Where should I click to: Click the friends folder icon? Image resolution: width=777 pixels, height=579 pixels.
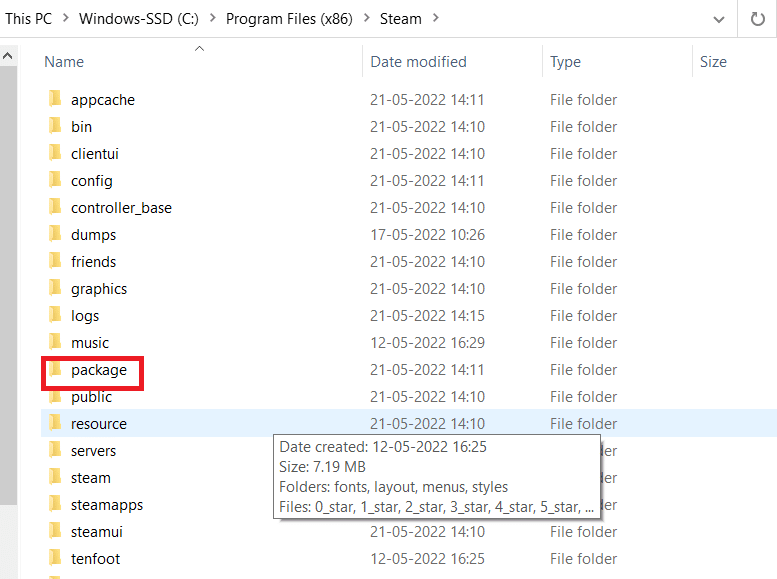(56, 261)
